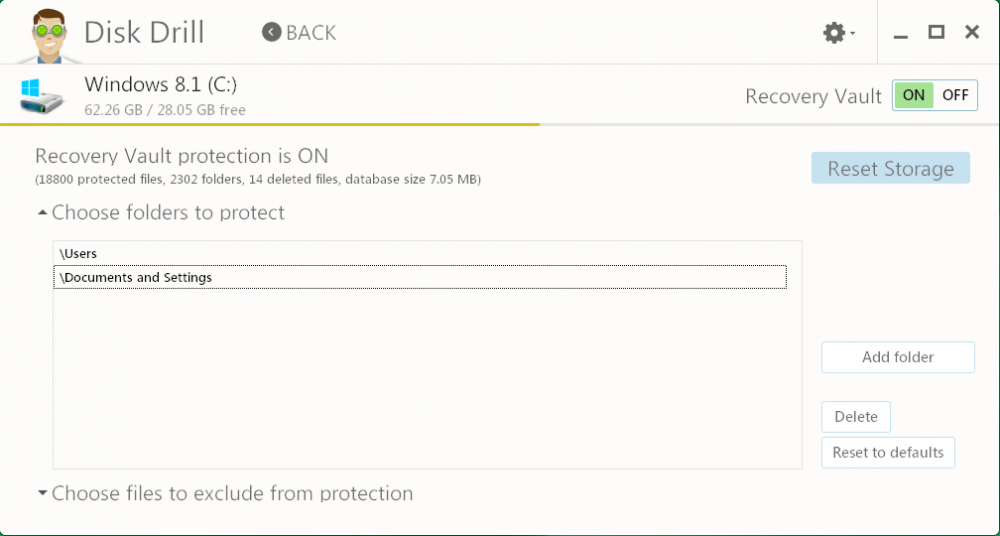Collapse Choose folders to protect section

click(42, 213)
